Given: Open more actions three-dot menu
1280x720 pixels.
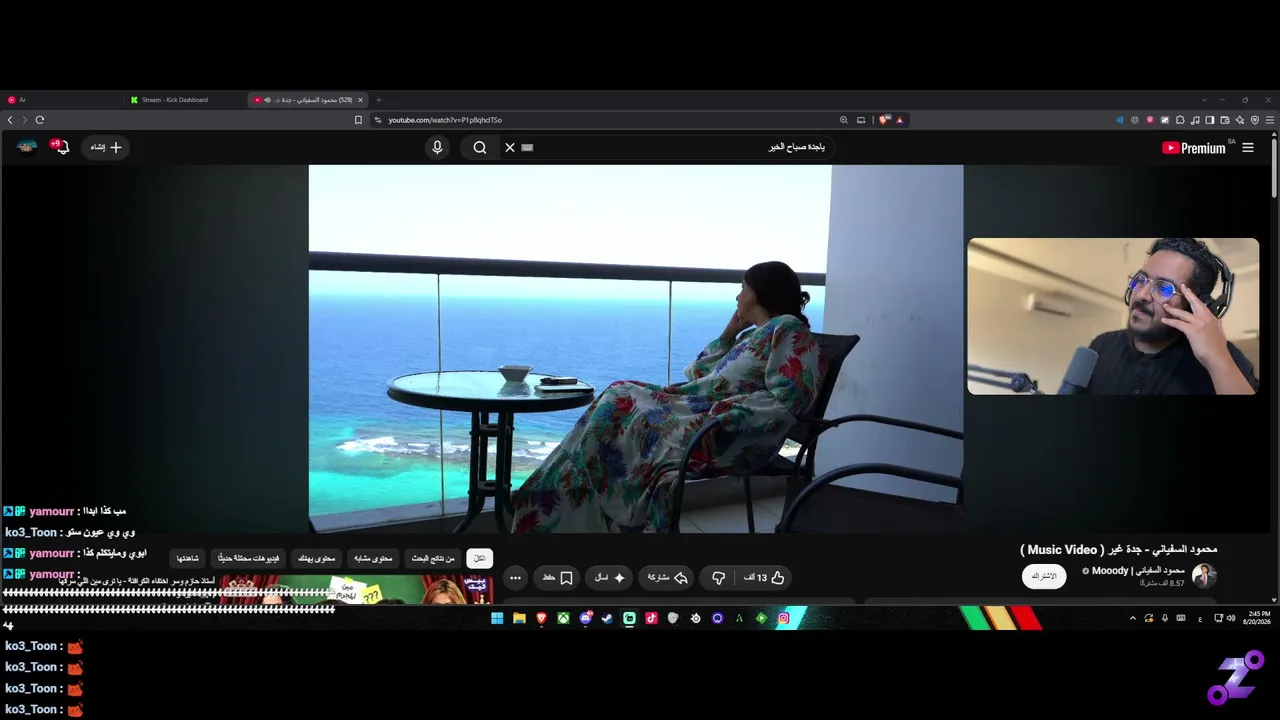Looking at the screenshot, I should 515,578.
